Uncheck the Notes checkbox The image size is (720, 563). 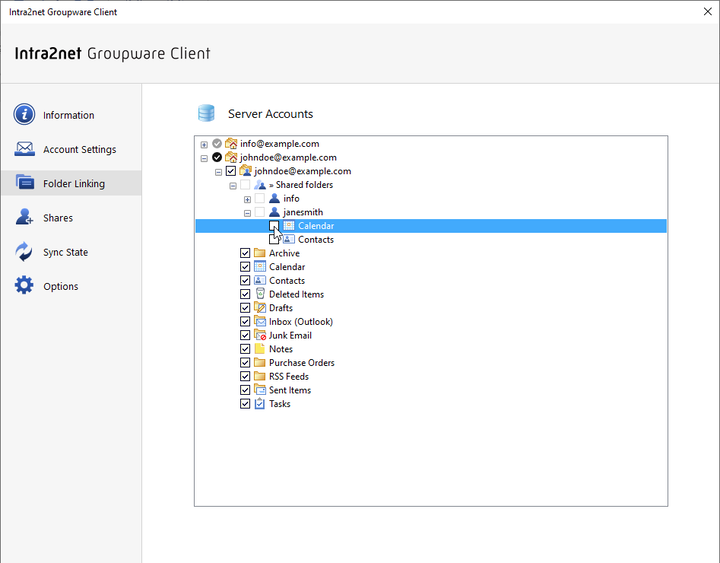245,349
